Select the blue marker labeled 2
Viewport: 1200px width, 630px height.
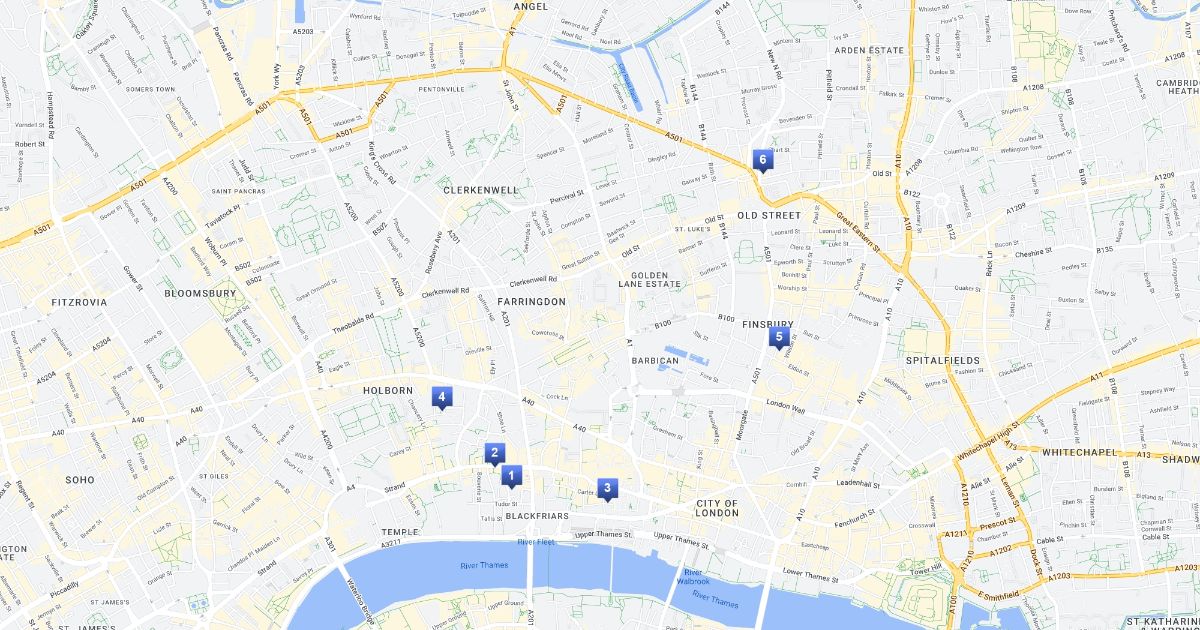pos(494,454)
